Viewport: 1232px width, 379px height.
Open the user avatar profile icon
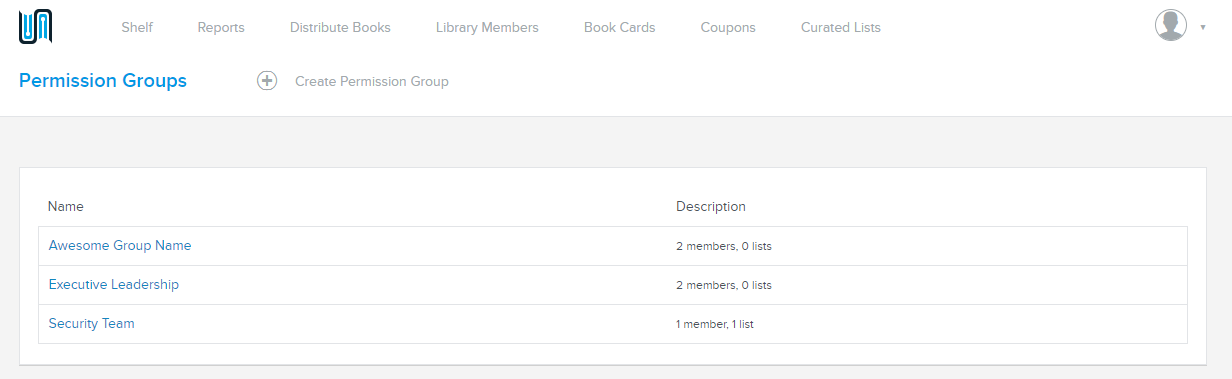tap(1171, 26)
